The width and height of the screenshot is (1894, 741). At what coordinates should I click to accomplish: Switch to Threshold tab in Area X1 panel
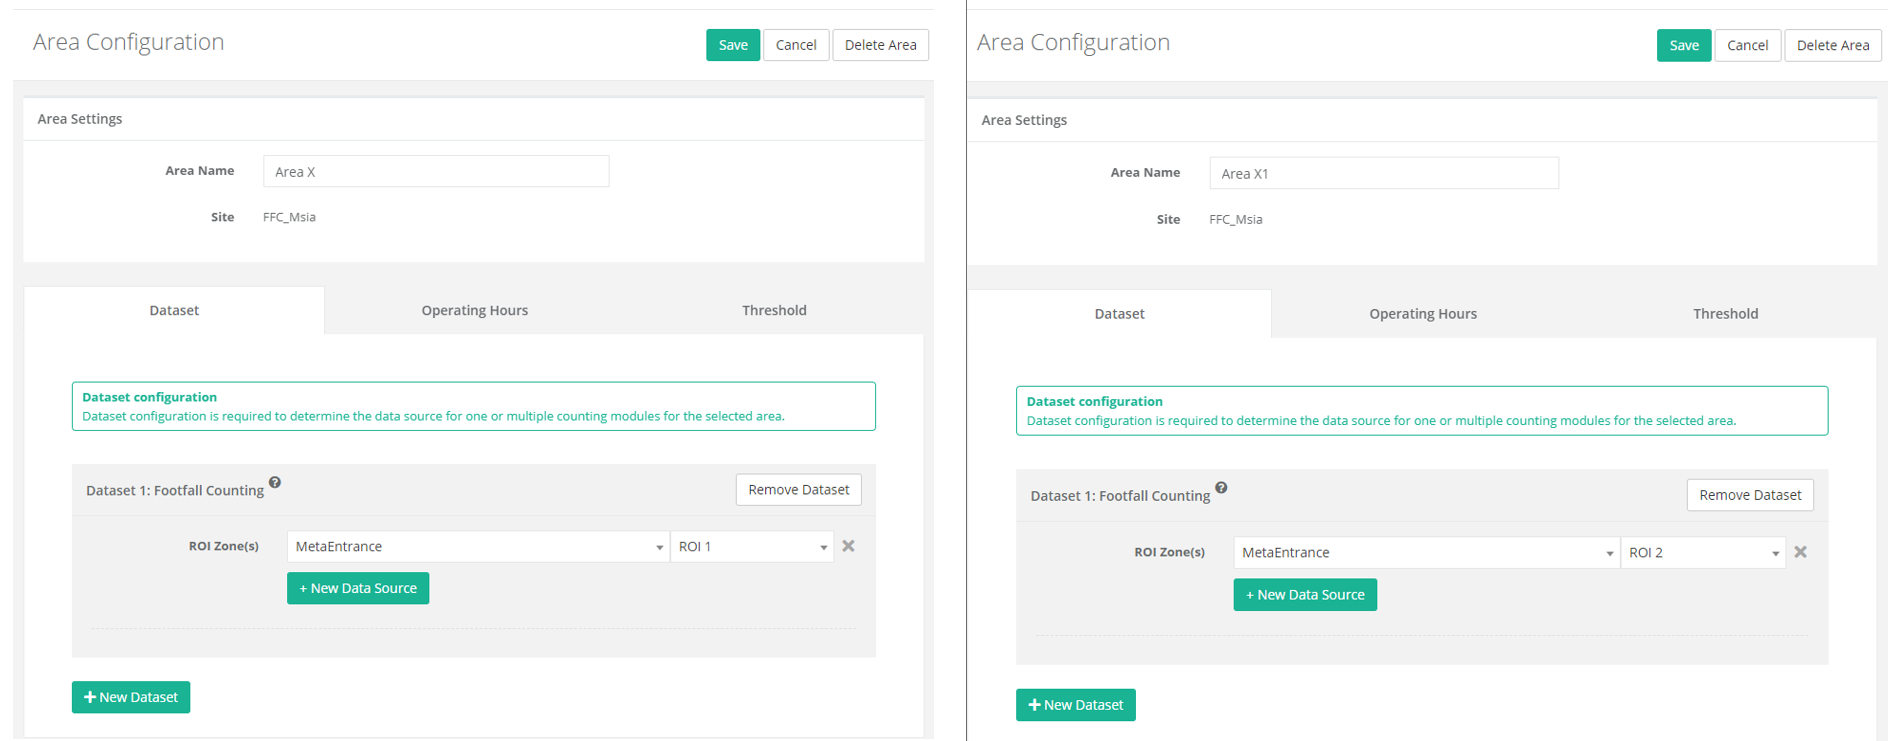[1725, 314]
